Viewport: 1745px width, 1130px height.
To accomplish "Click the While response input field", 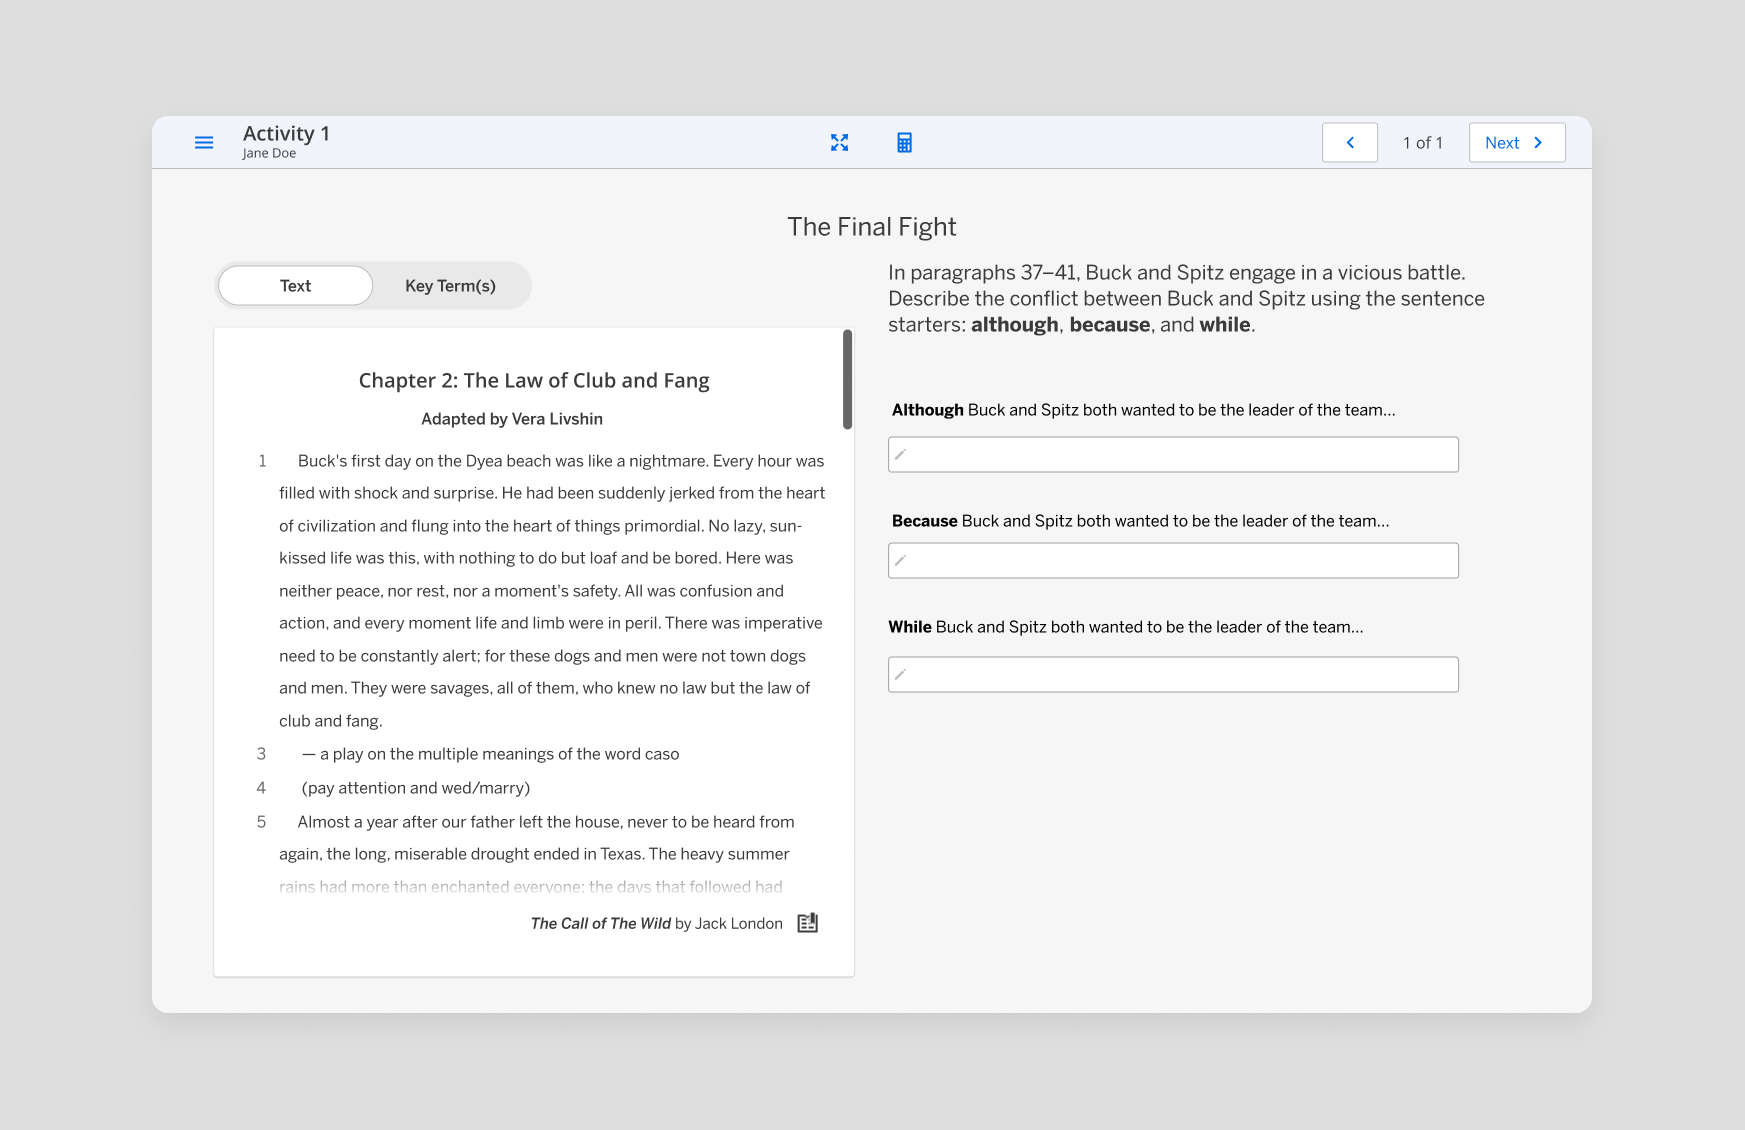I will (x=1173, y=675).
